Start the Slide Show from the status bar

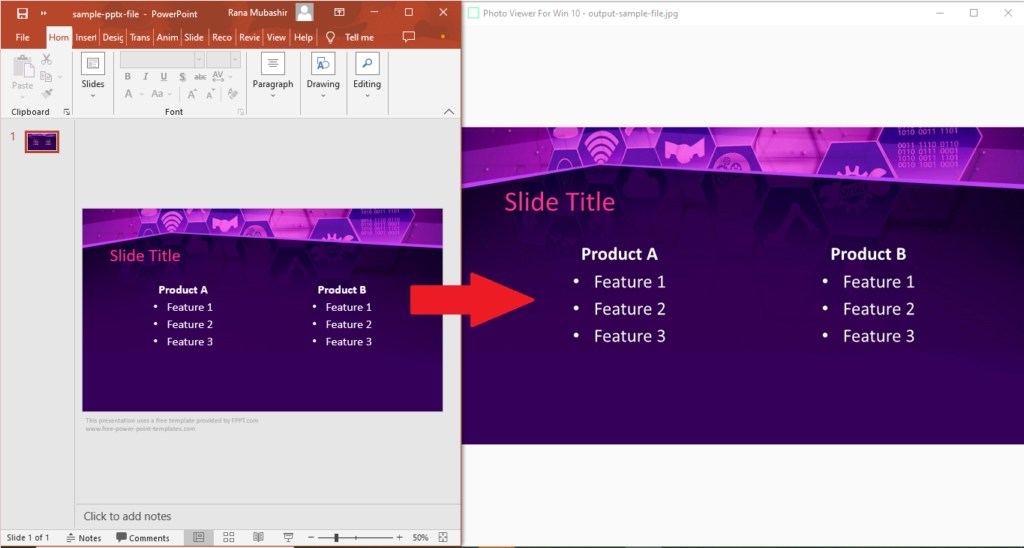(x=288, y=537)
